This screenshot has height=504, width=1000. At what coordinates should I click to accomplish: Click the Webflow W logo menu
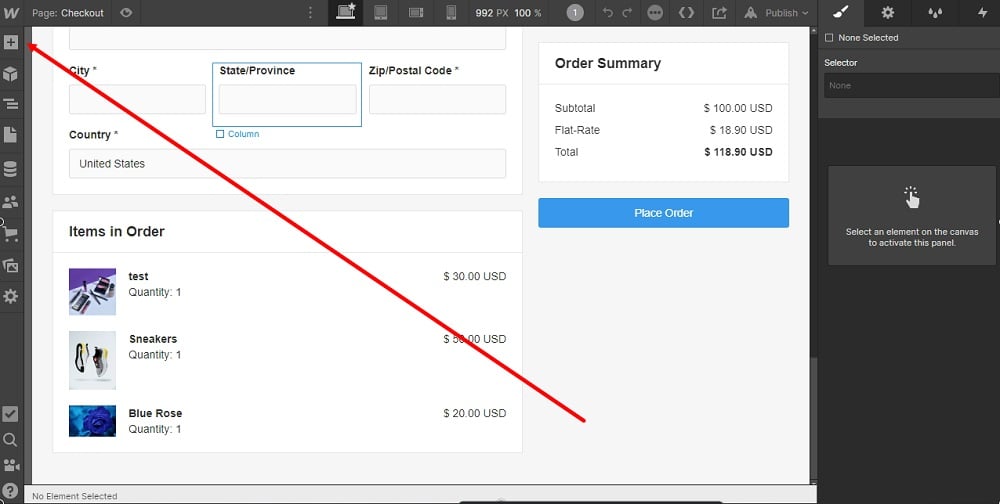tap(11, 13)
